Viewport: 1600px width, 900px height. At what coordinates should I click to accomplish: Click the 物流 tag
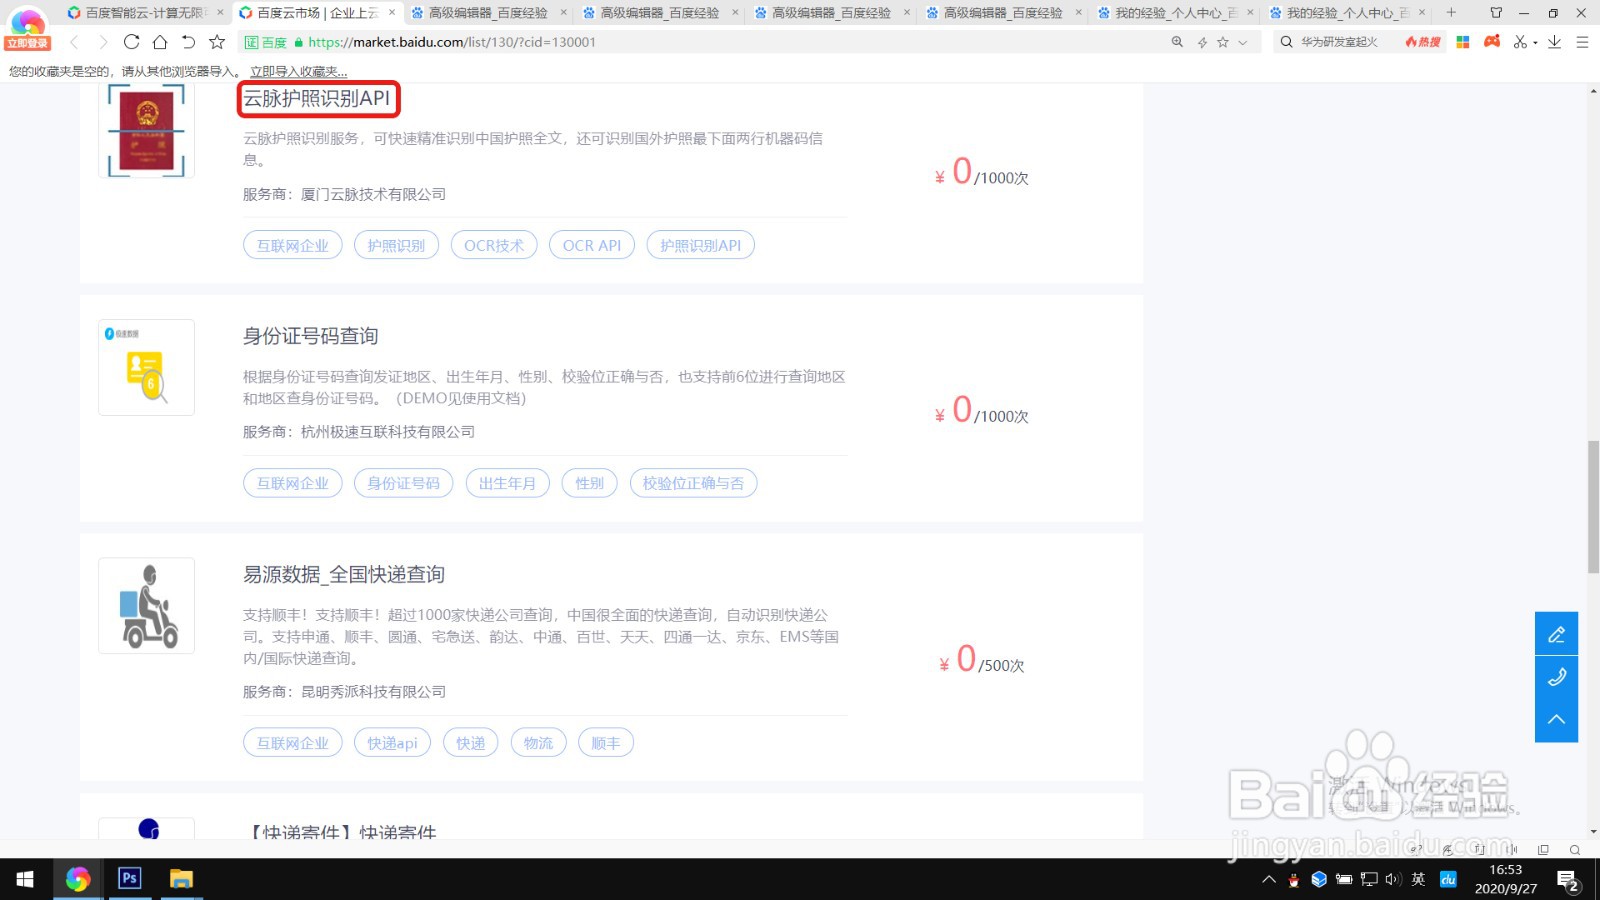(x=539, y=743)
